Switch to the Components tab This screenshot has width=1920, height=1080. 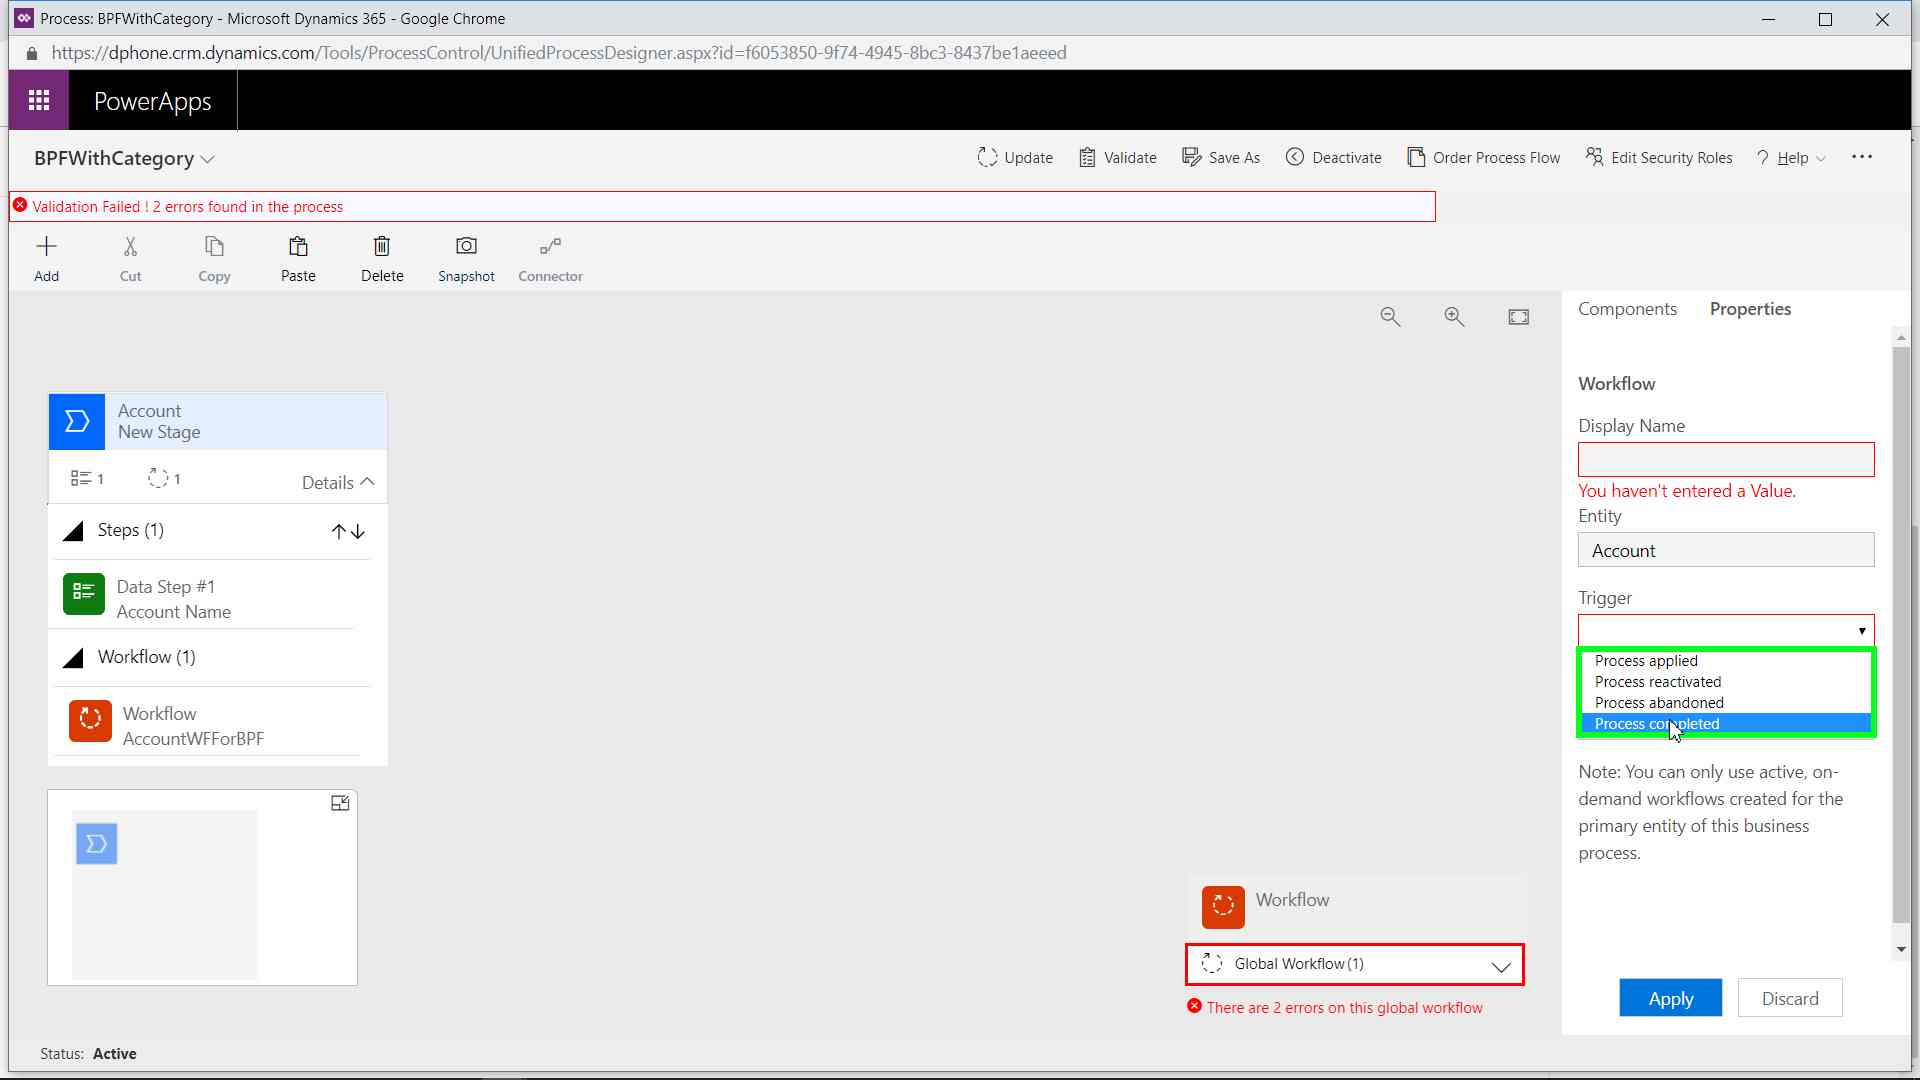[1627, 309]
